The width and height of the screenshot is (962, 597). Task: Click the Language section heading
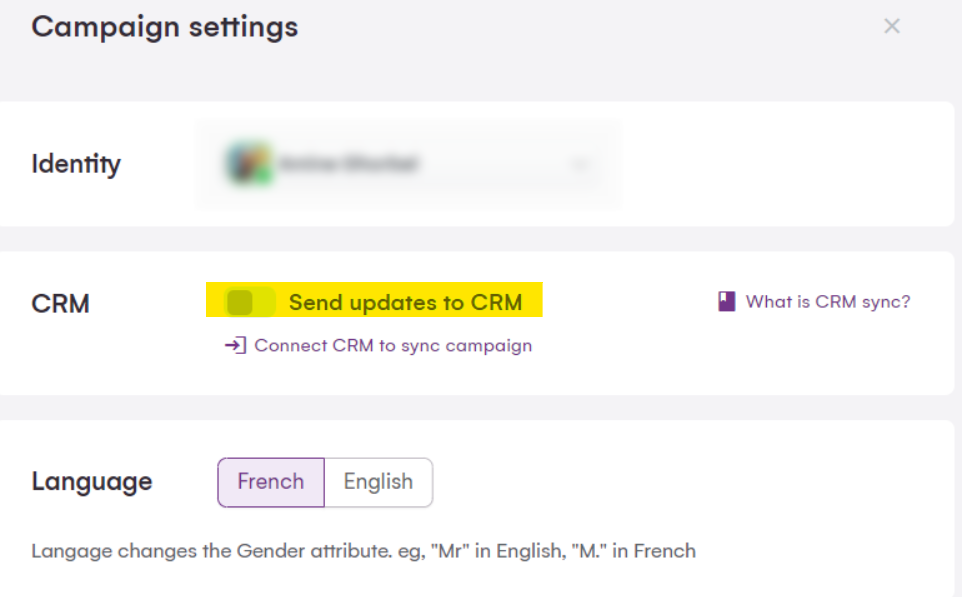[92, 481]
